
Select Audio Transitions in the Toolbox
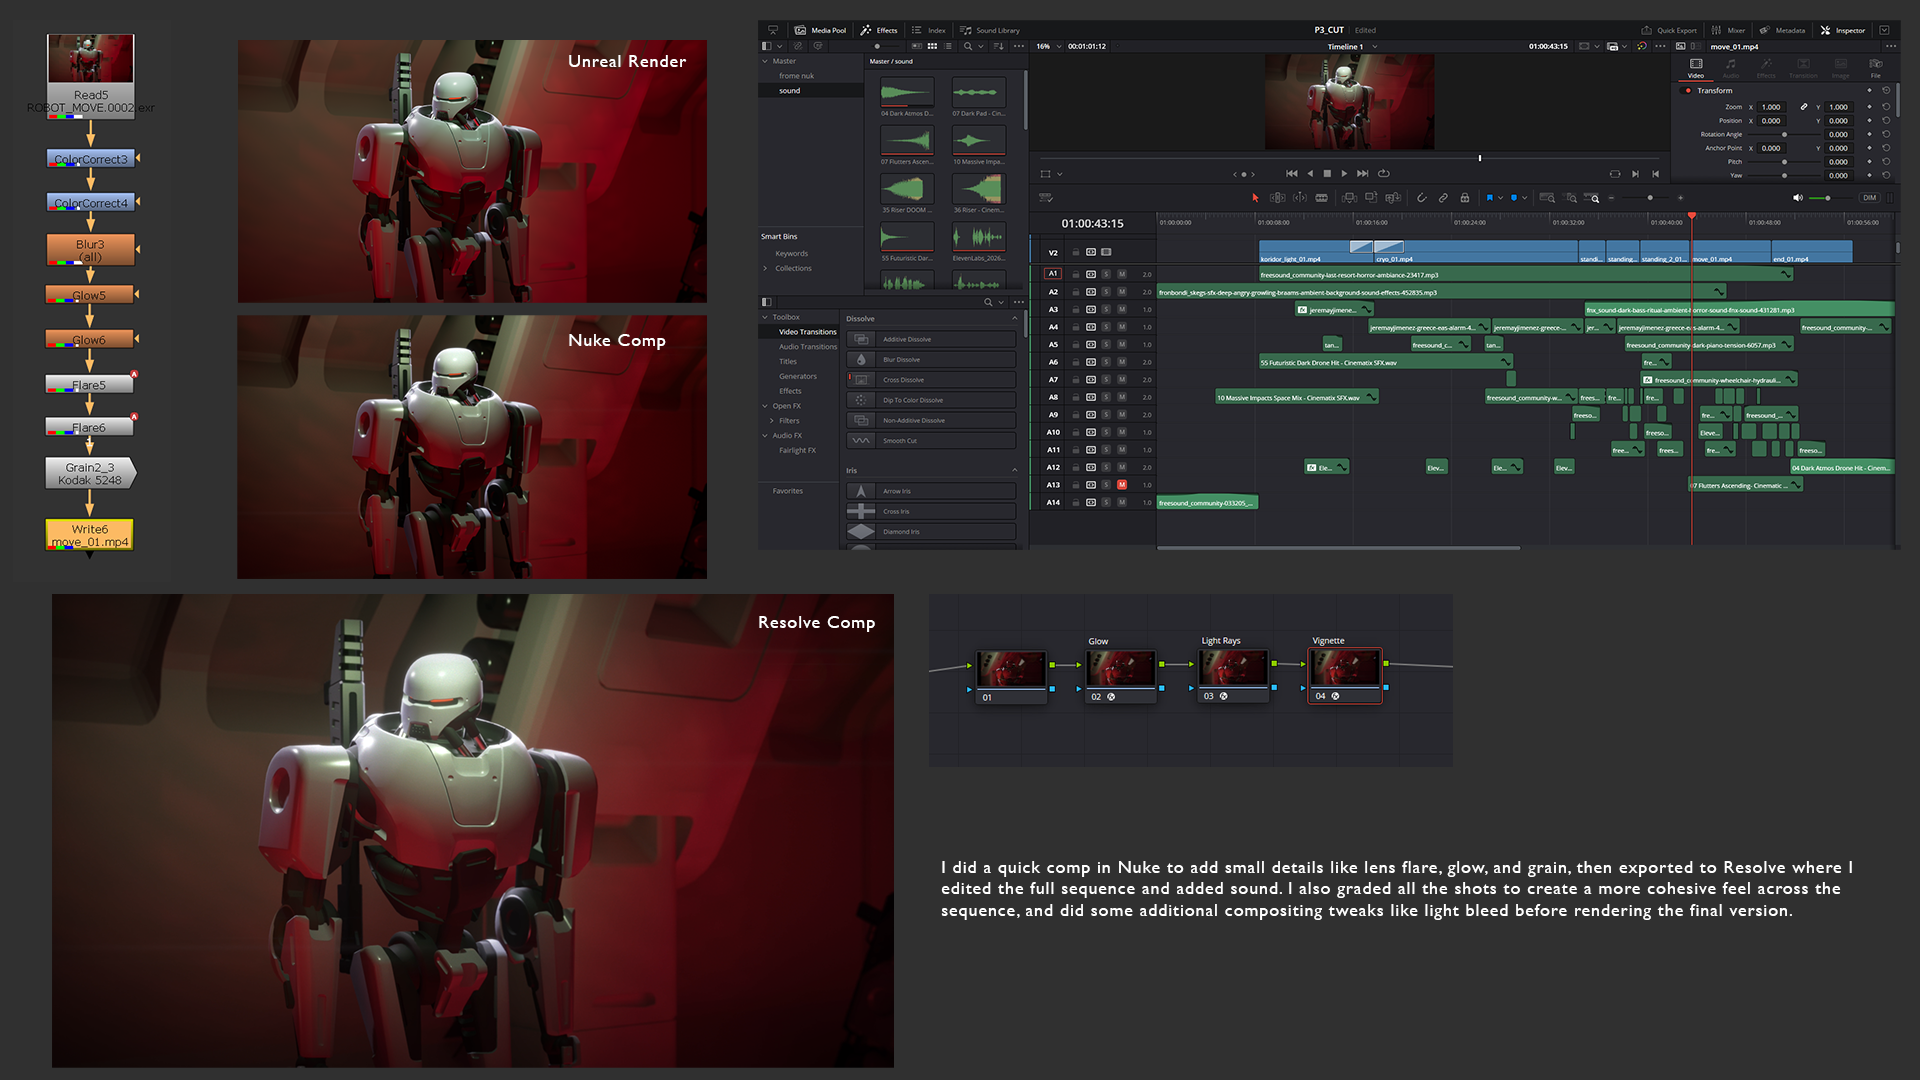(x=807, y=347)
